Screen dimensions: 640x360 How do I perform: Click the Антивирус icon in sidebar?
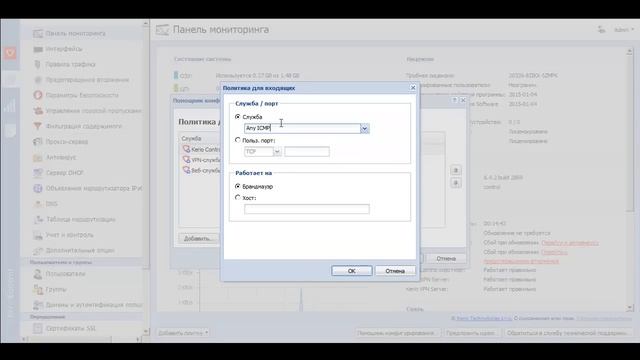pyautogui.click(x=38, y=157)
